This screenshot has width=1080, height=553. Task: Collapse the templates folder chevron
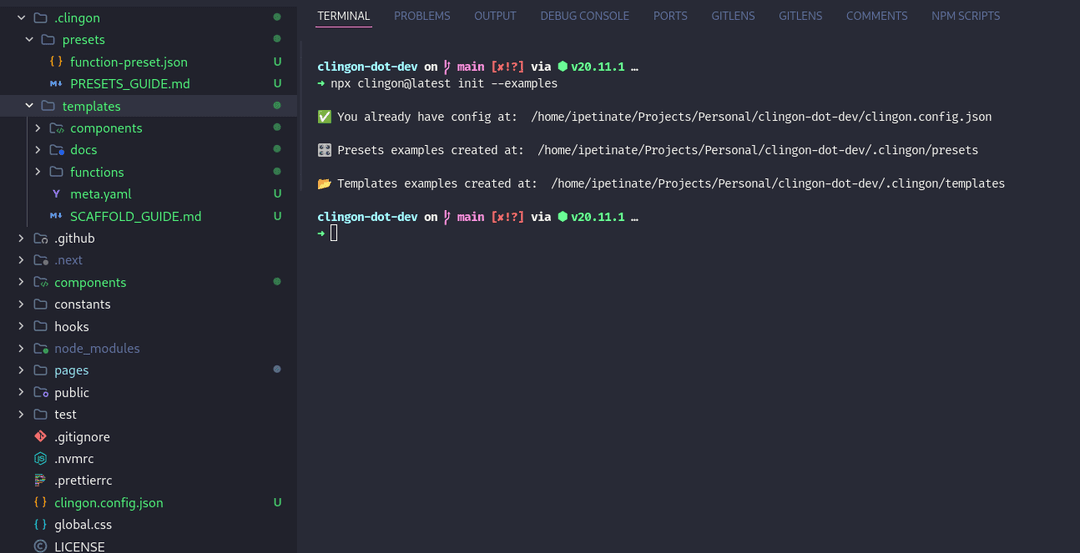[x=29, y=106]
